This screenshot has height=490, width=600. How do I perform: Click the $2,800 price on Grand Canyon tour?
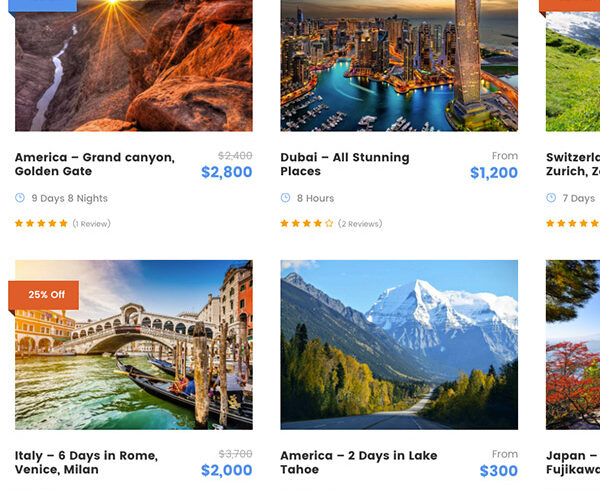click(226, 172)
